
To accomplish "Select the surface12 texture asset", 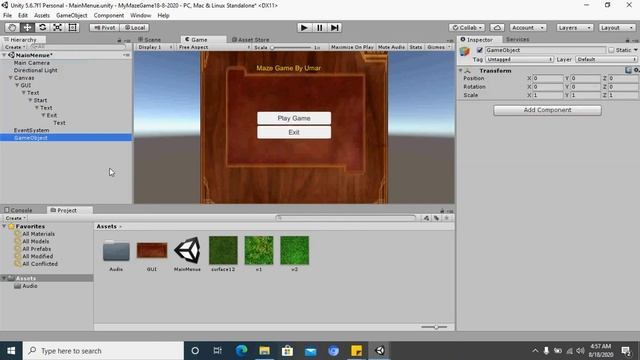I will [223, 250].
